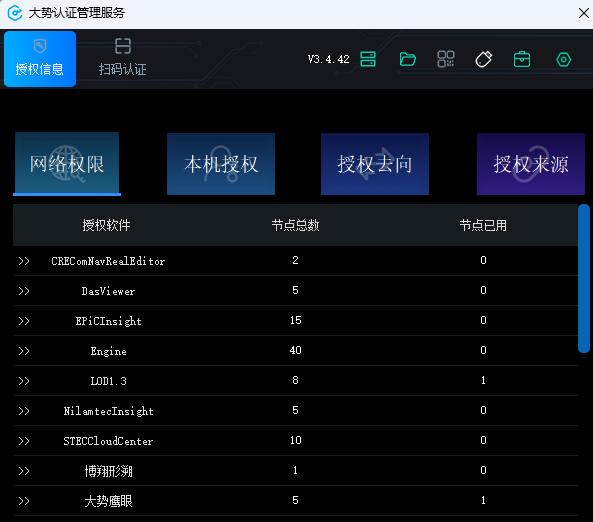The image size is (593, 522).
Task: Click the LOD1.3 software name
Action: coord(108,381)
